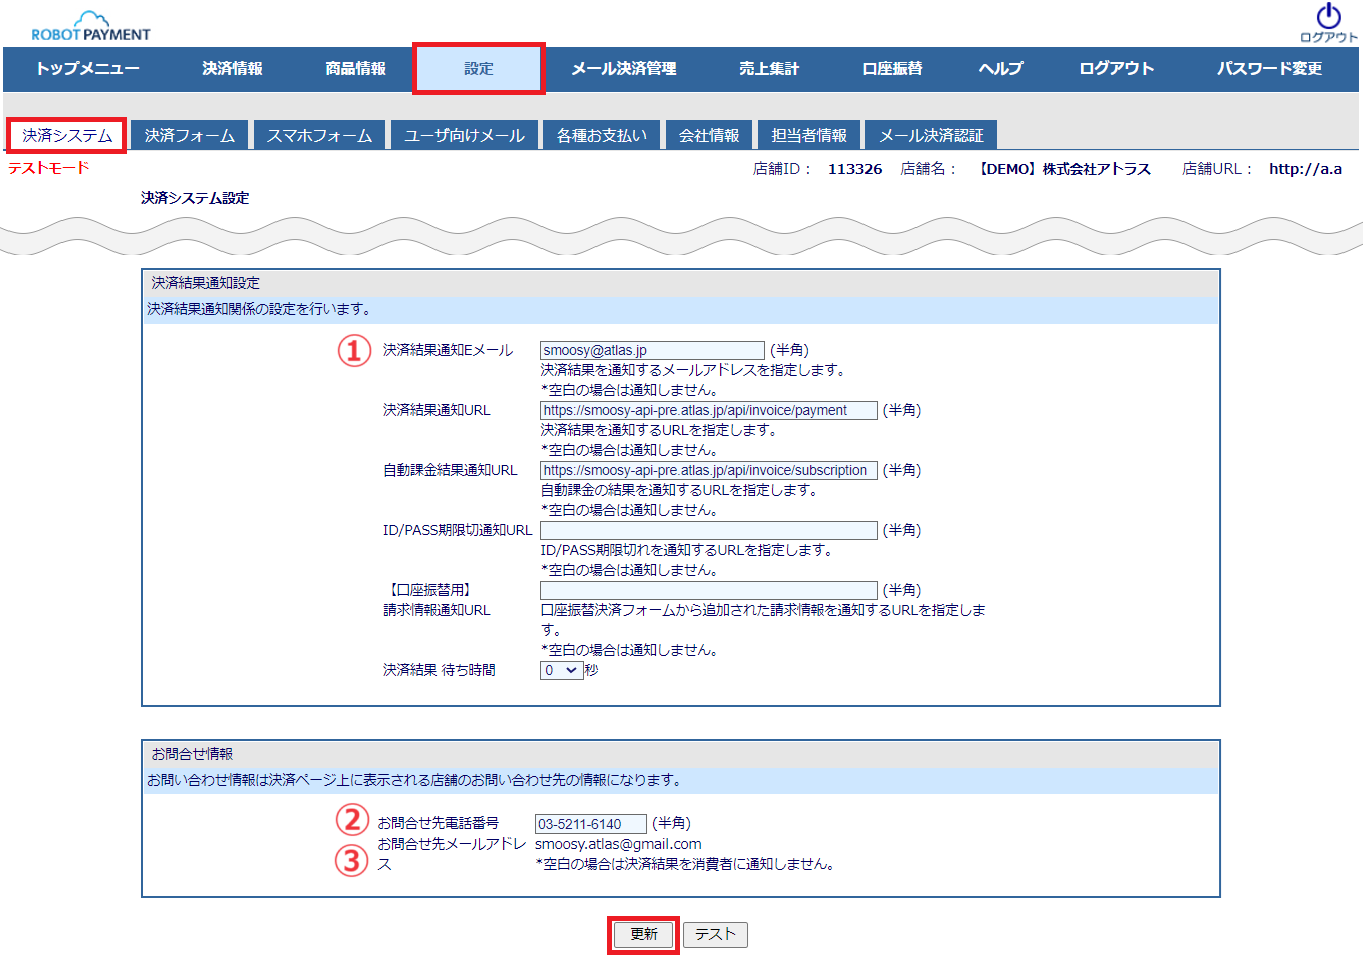Open the 決済情報 menu
1363x963 pixels.
click(232, 69)
